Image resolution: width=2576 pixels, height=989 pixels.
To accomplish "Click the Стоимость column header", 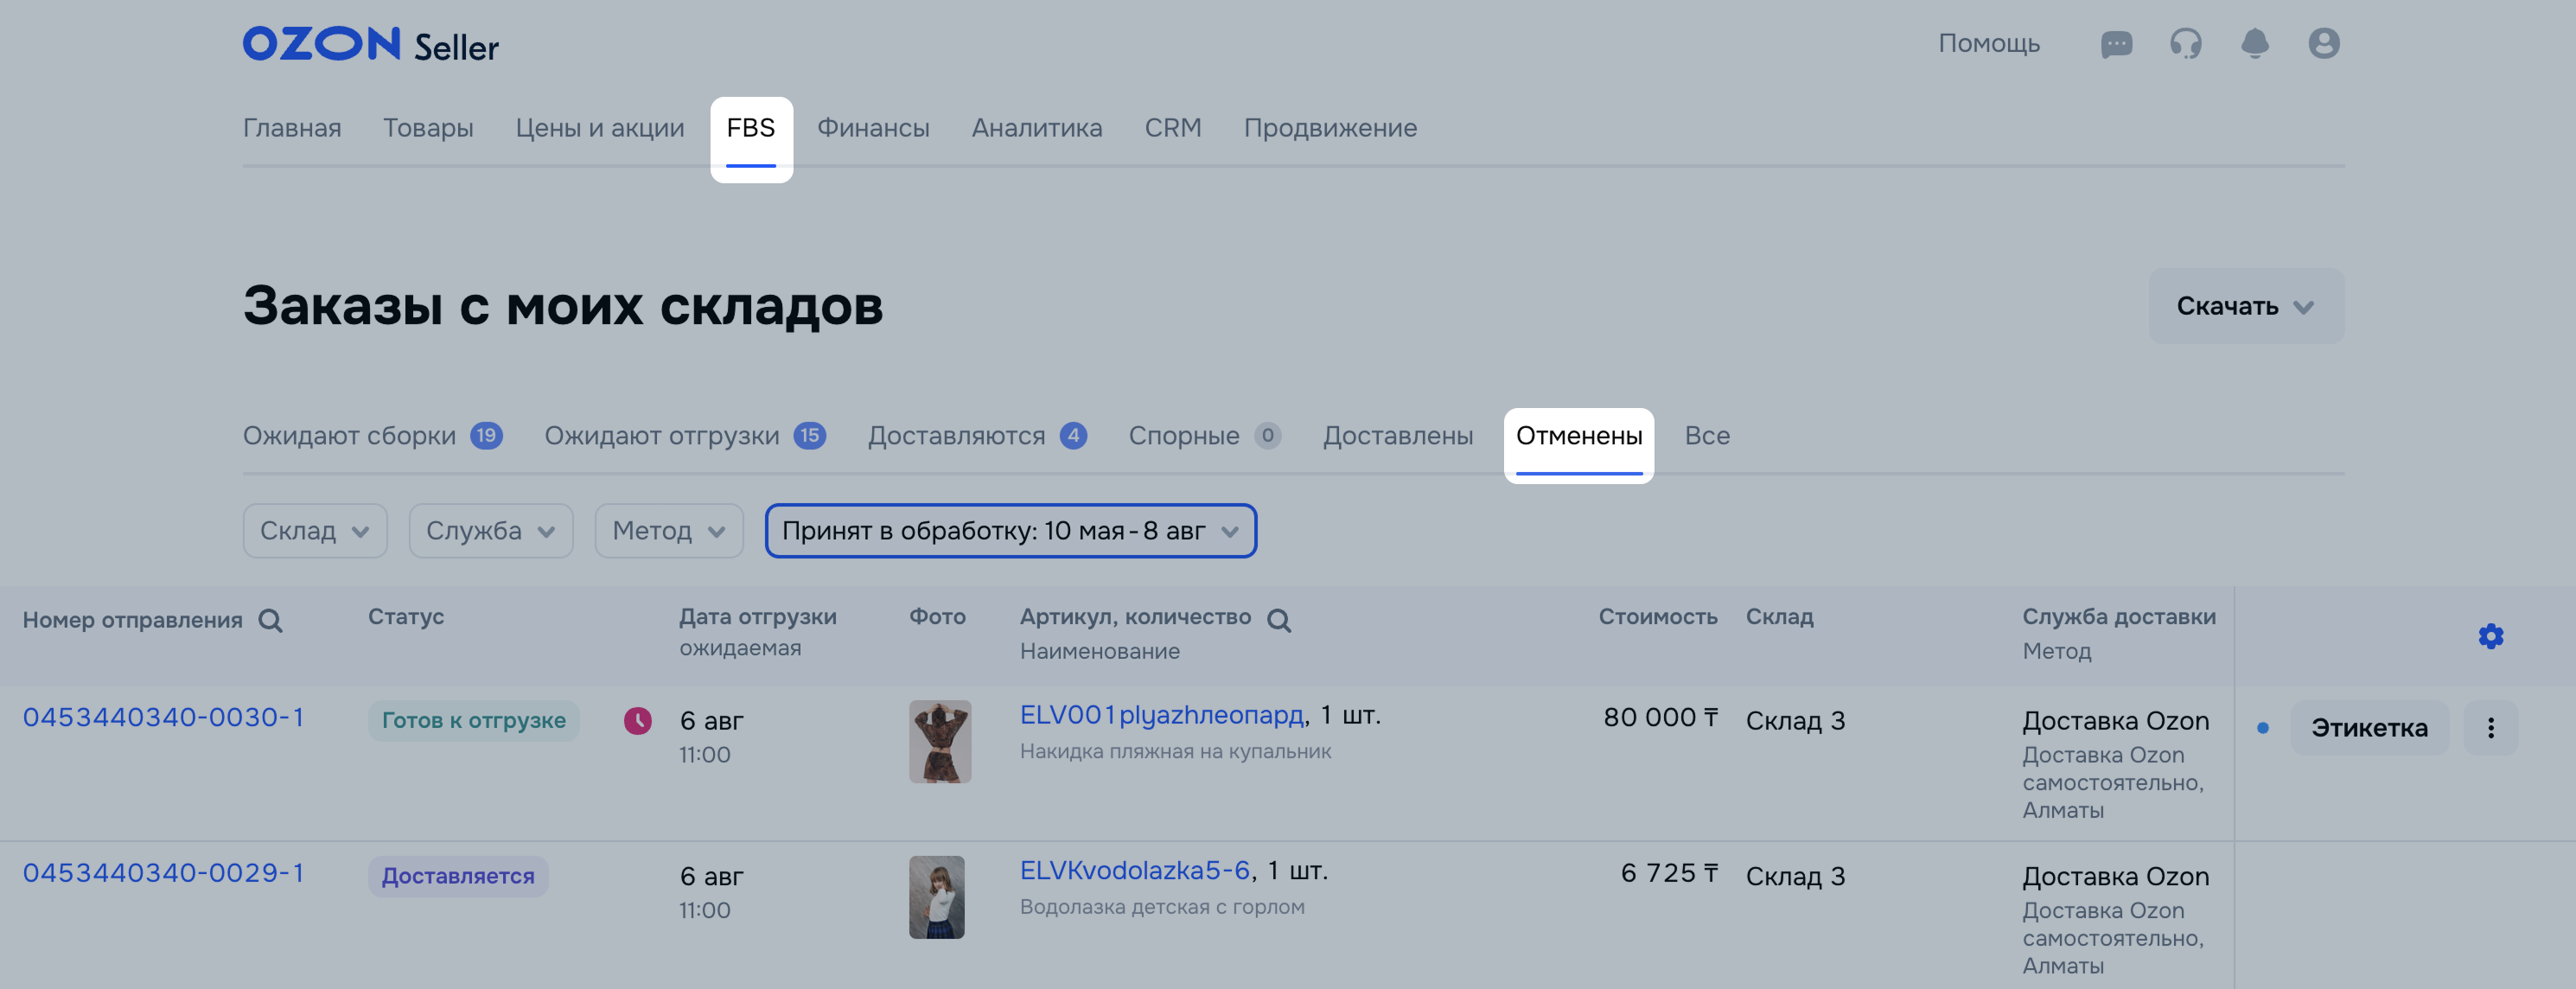I will [x=1658, y=617].
